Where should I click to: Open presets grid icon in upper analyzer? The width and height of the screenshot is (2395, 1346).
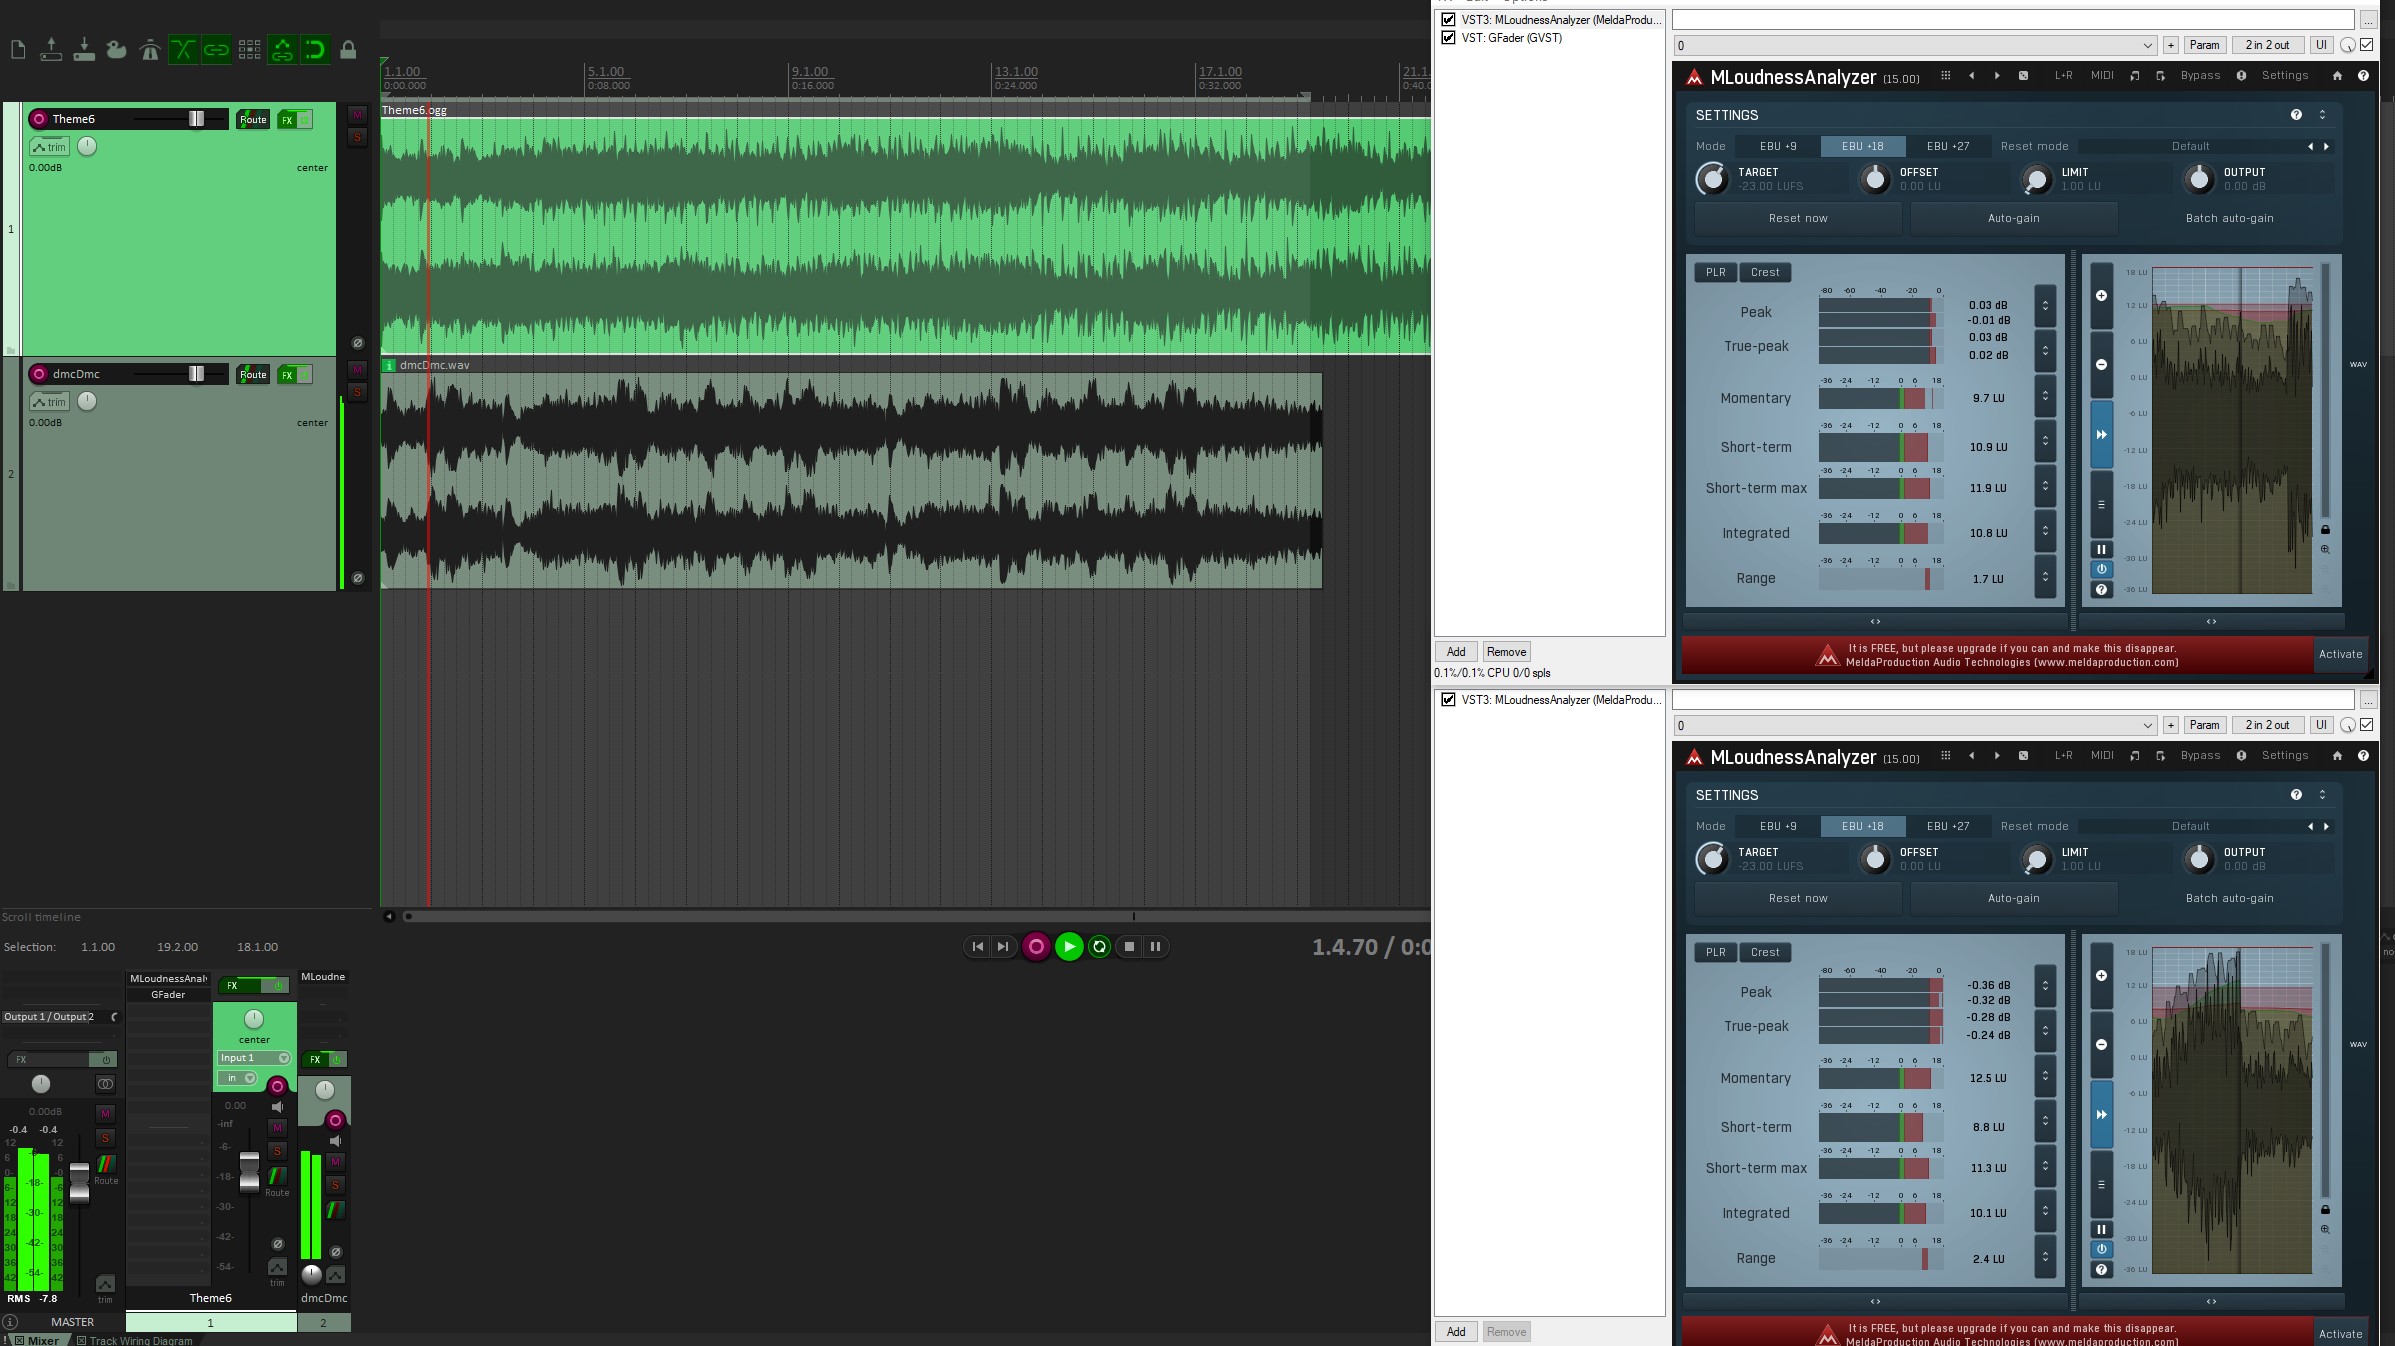[x=1945, y=76]
